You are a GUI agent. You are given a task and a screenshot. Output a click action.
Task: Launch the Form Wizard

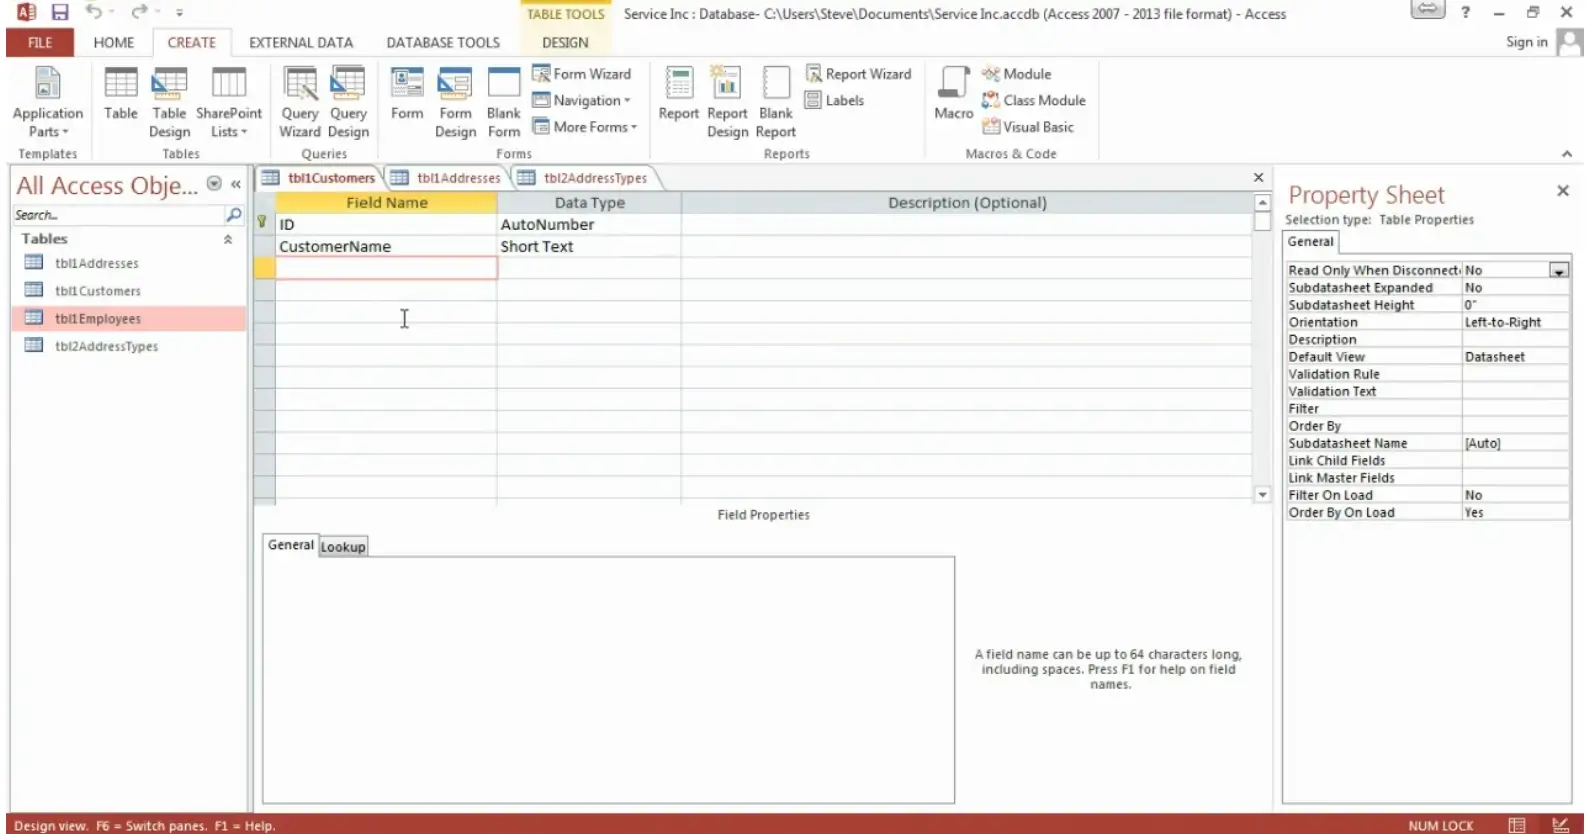pos(582,74)
